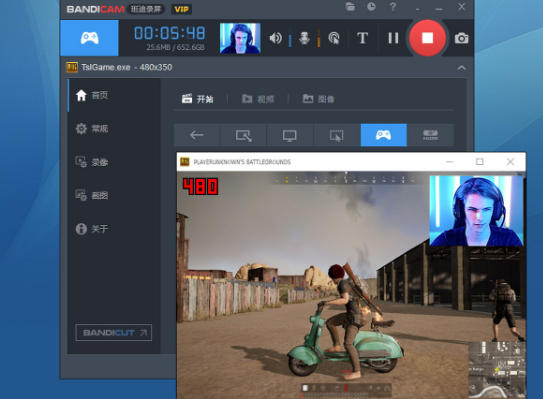Open the output folder icon in title bar
Viewport: 543px width, 399px height.
(x=350, y=7)
